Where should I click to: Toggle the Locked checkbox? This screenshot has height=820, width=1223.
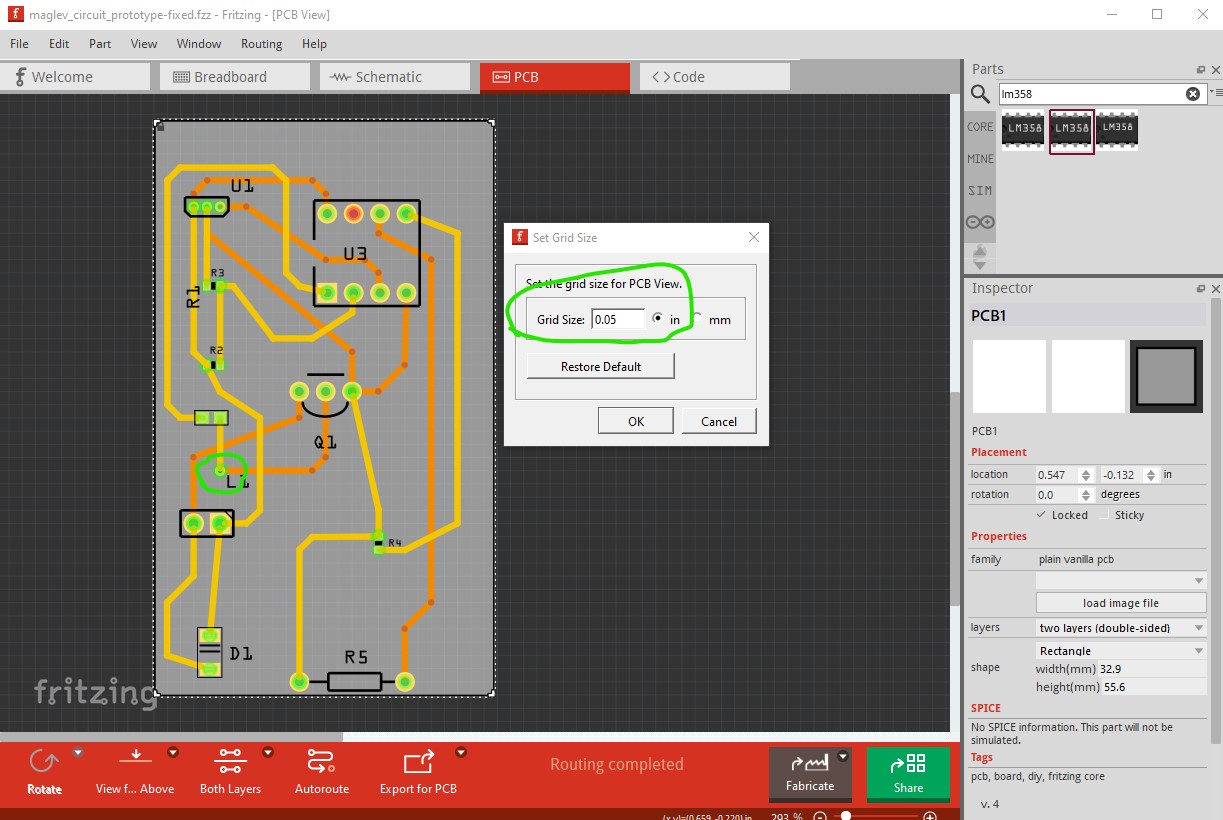[1041, 515]
